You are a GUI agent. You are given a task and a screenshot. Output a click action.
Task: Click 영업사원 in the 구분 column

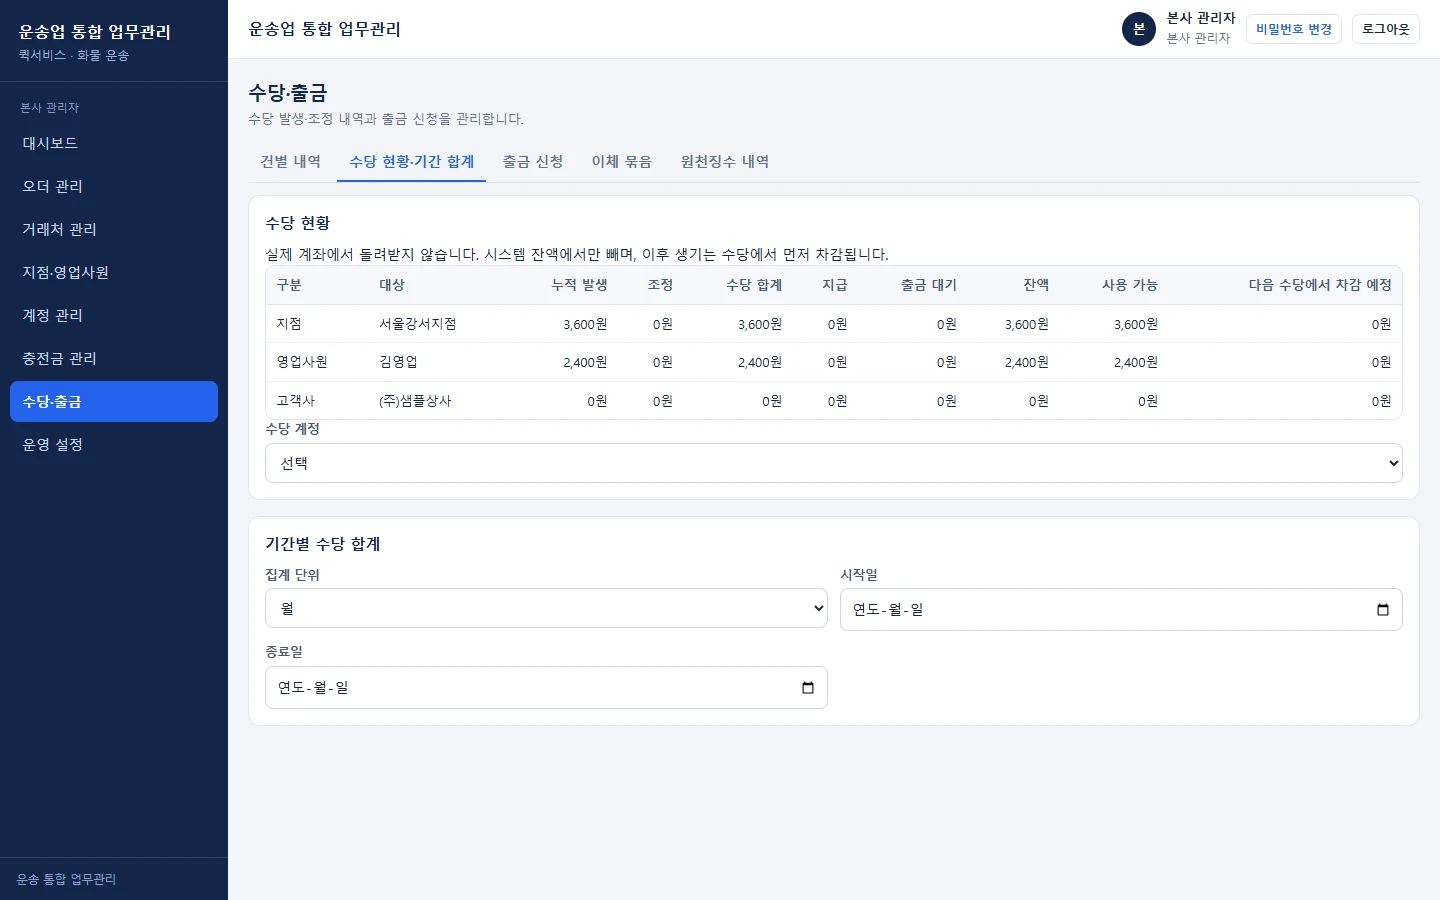coord(302,362)
